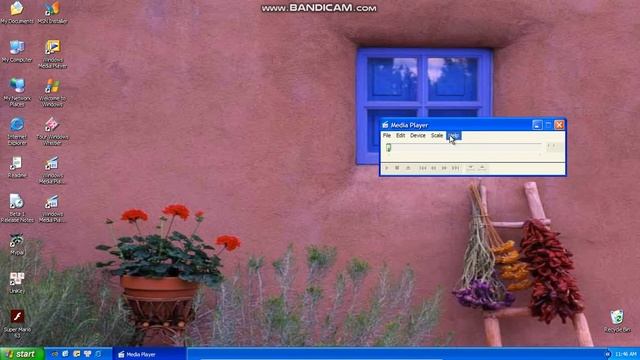Open the File menu in Media Player
The height and width of the screenshot is (360, 640).
pos(387,136)
